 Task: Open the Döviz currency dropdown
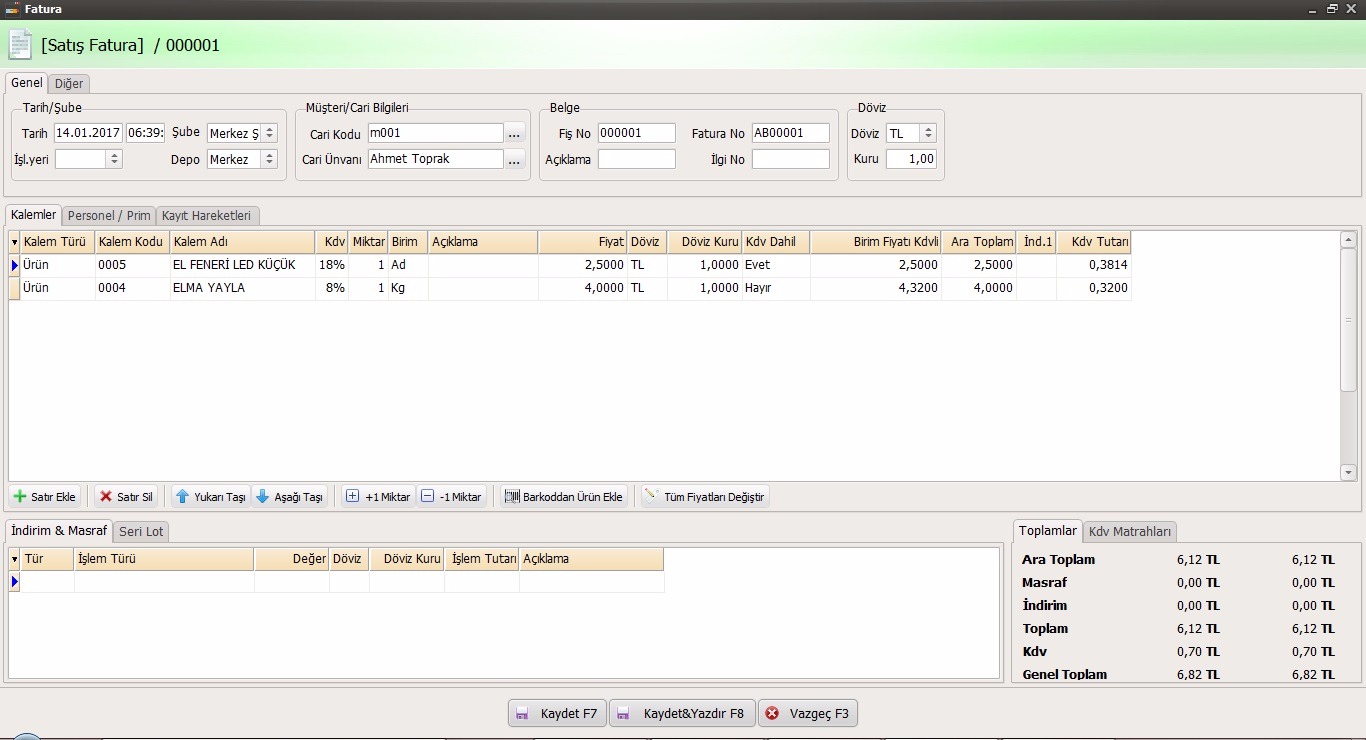click(x=928, y=133)
